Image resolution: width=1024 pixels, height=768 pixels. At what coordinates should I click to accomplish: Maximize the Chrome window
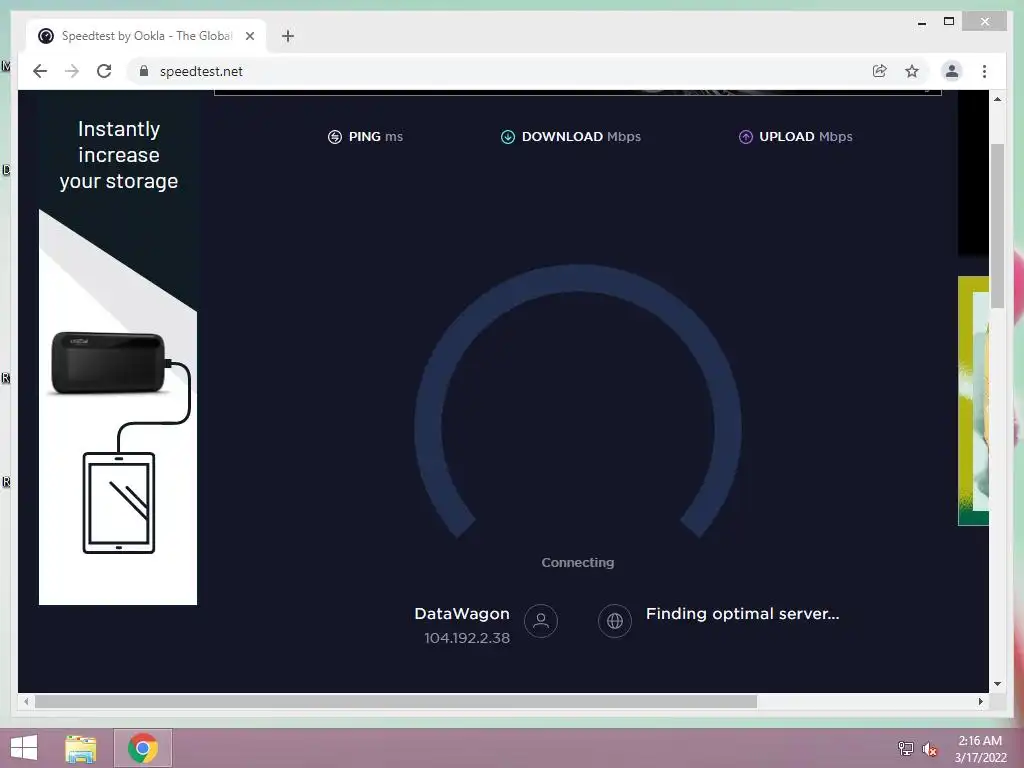(x=949, y=22)
